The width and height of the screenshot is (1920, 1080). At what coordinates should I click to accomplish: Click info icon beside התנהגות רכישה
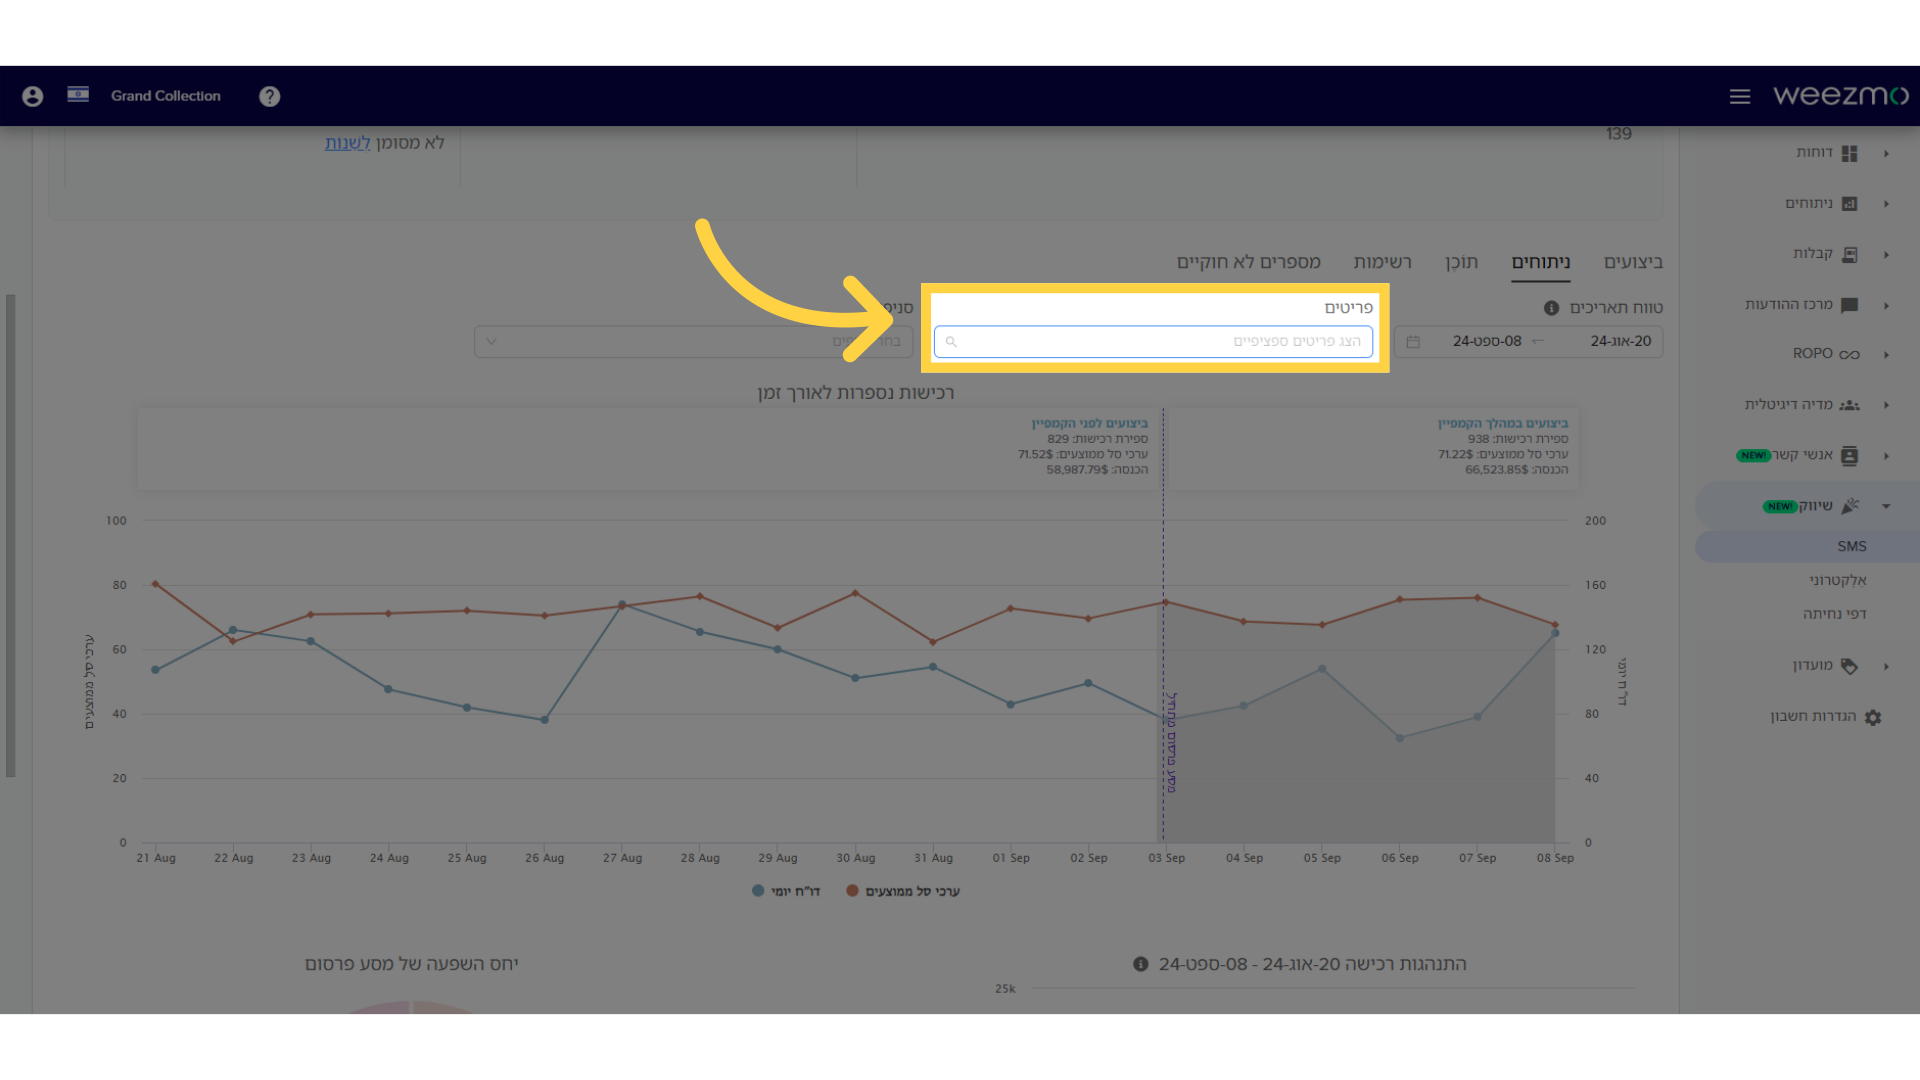click(x=1140, y=964)
